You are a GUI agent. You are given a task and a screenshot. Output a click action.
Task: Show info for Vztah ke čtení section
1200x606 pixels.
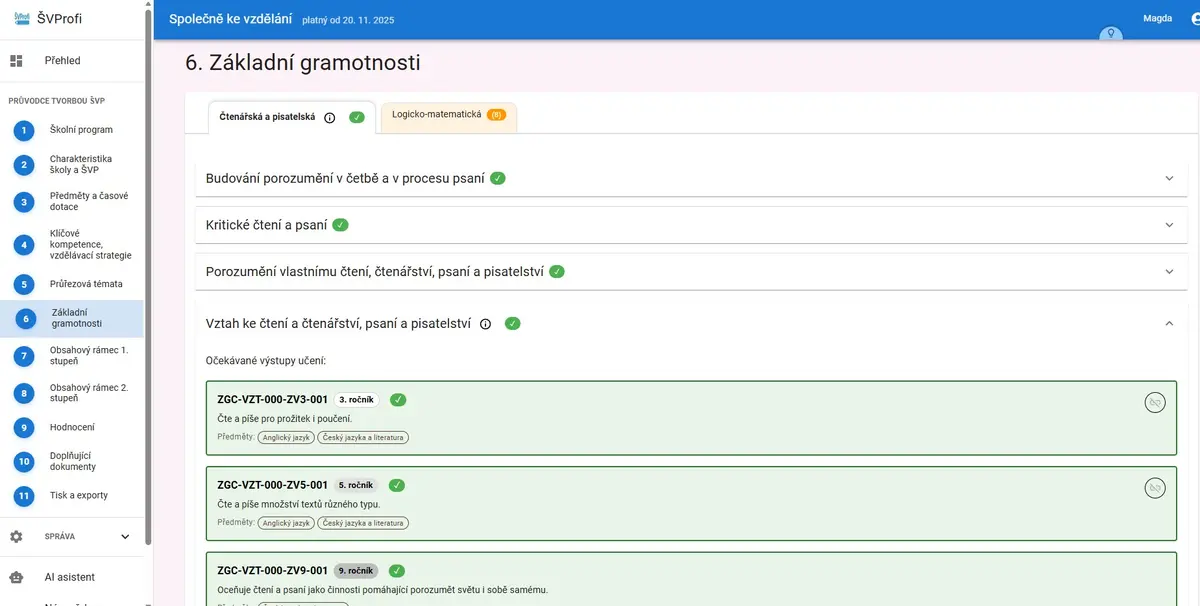(x=486, y=324)
